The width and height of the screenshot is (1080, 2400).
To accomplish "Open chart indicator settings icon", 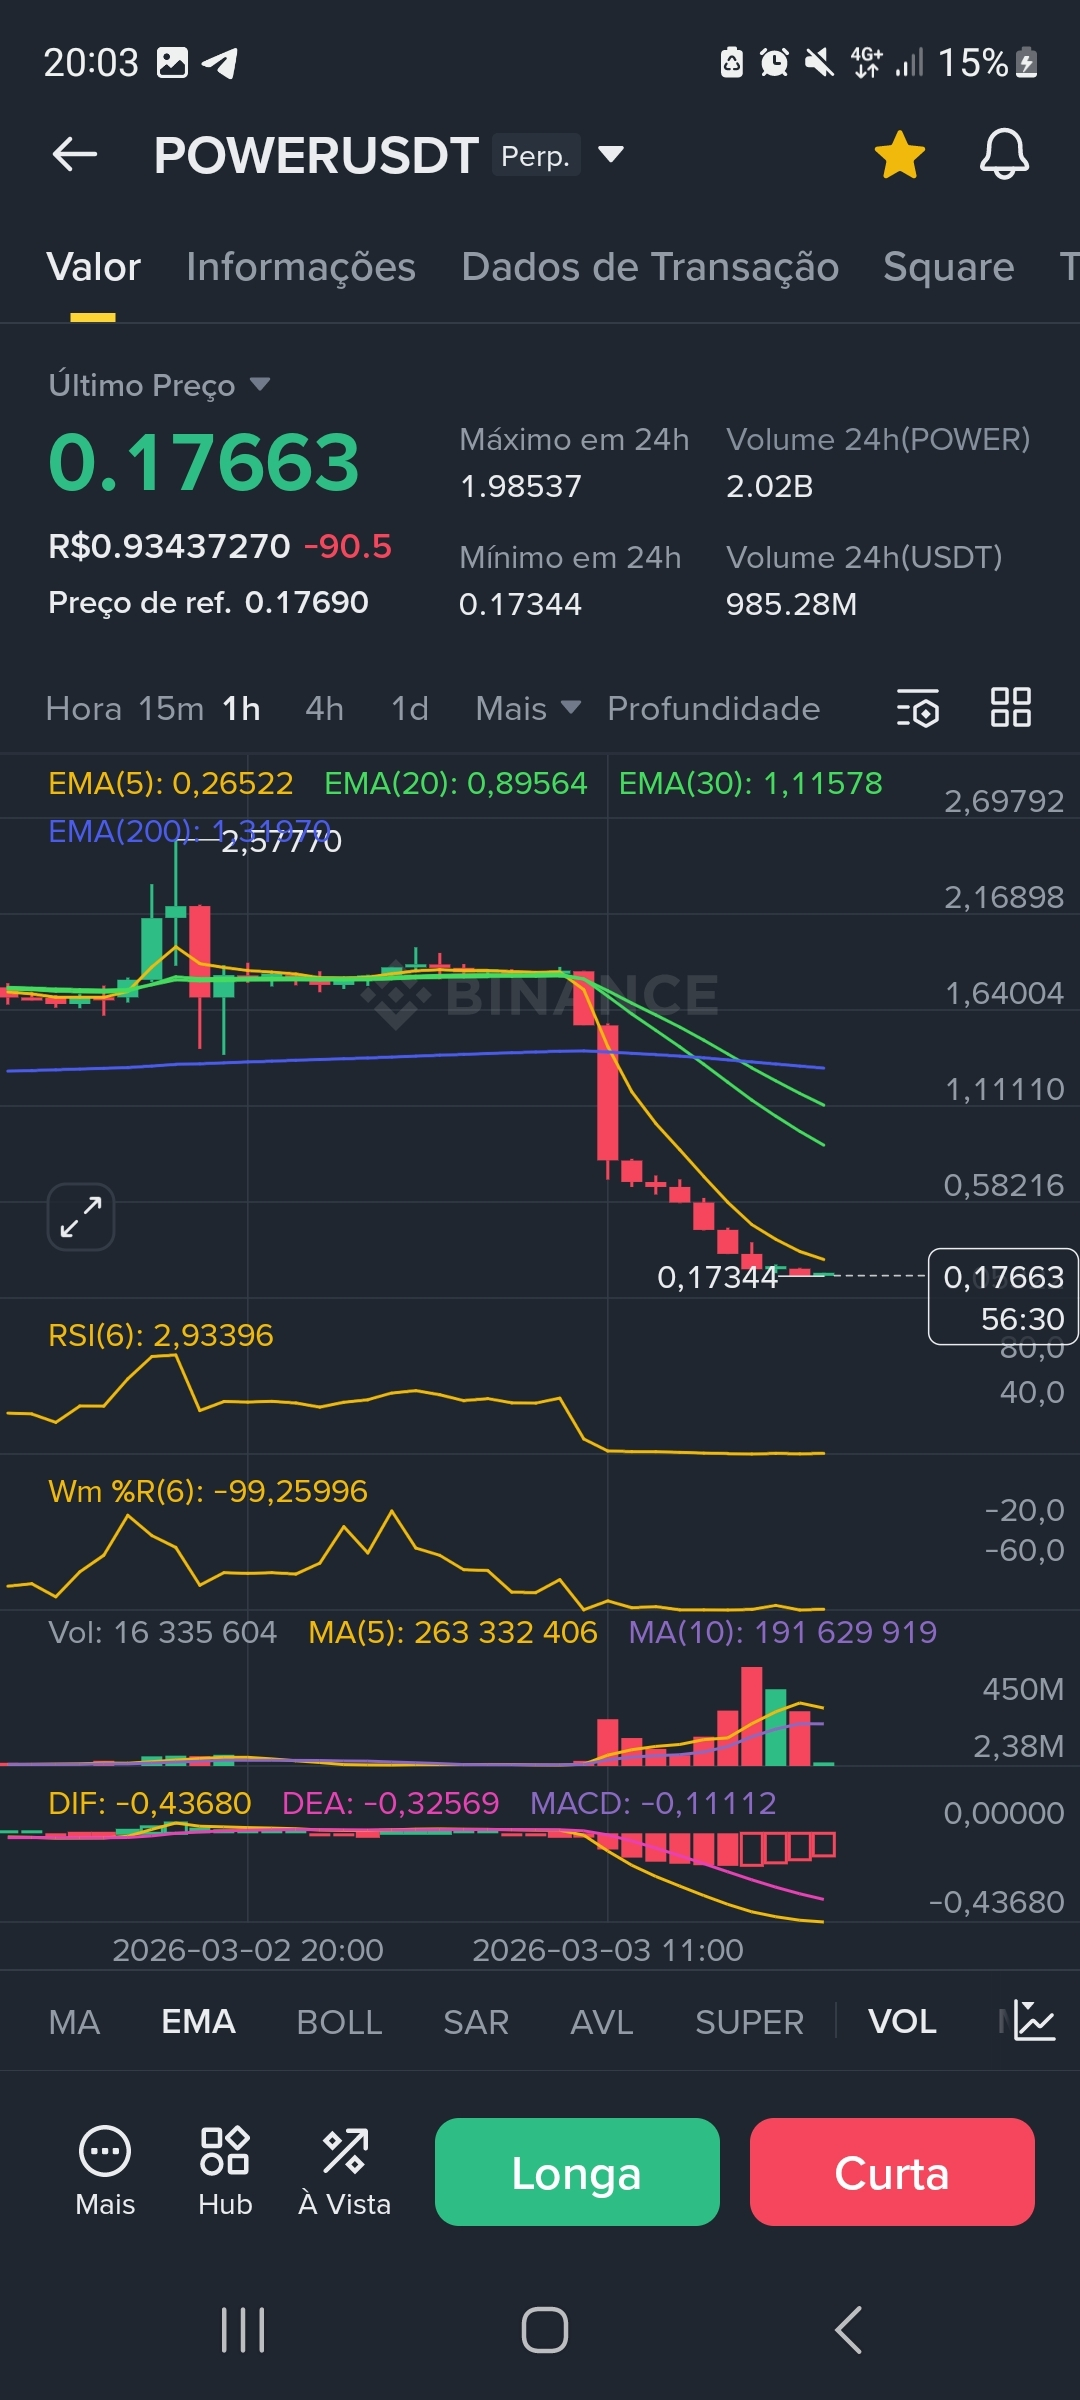I will click(917, 708).
